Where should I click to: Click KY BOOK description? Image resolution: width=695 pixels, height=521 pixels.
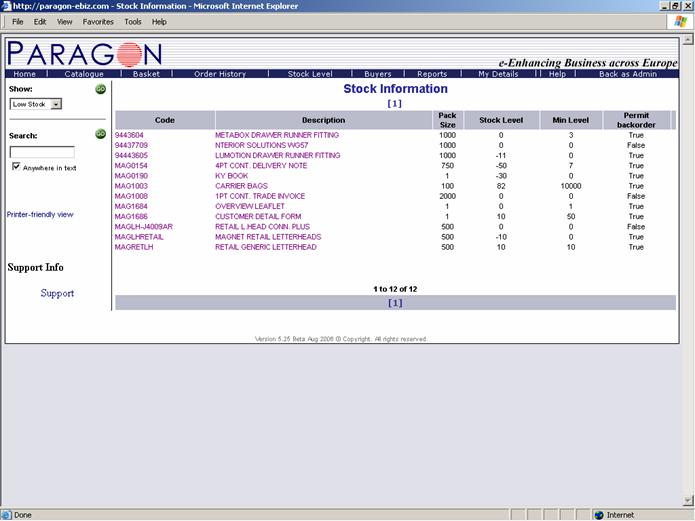coord(232,176)
